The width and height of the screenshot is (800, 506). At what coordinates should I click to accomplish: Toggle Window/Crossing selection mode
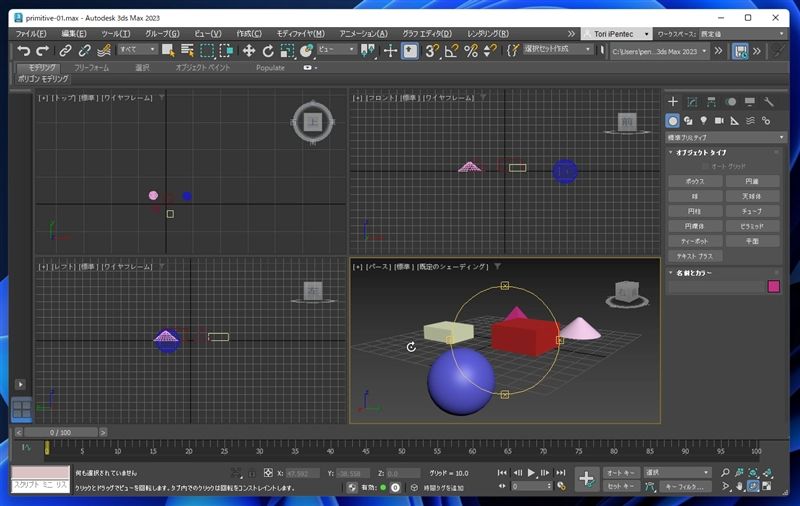pos(226,50)
